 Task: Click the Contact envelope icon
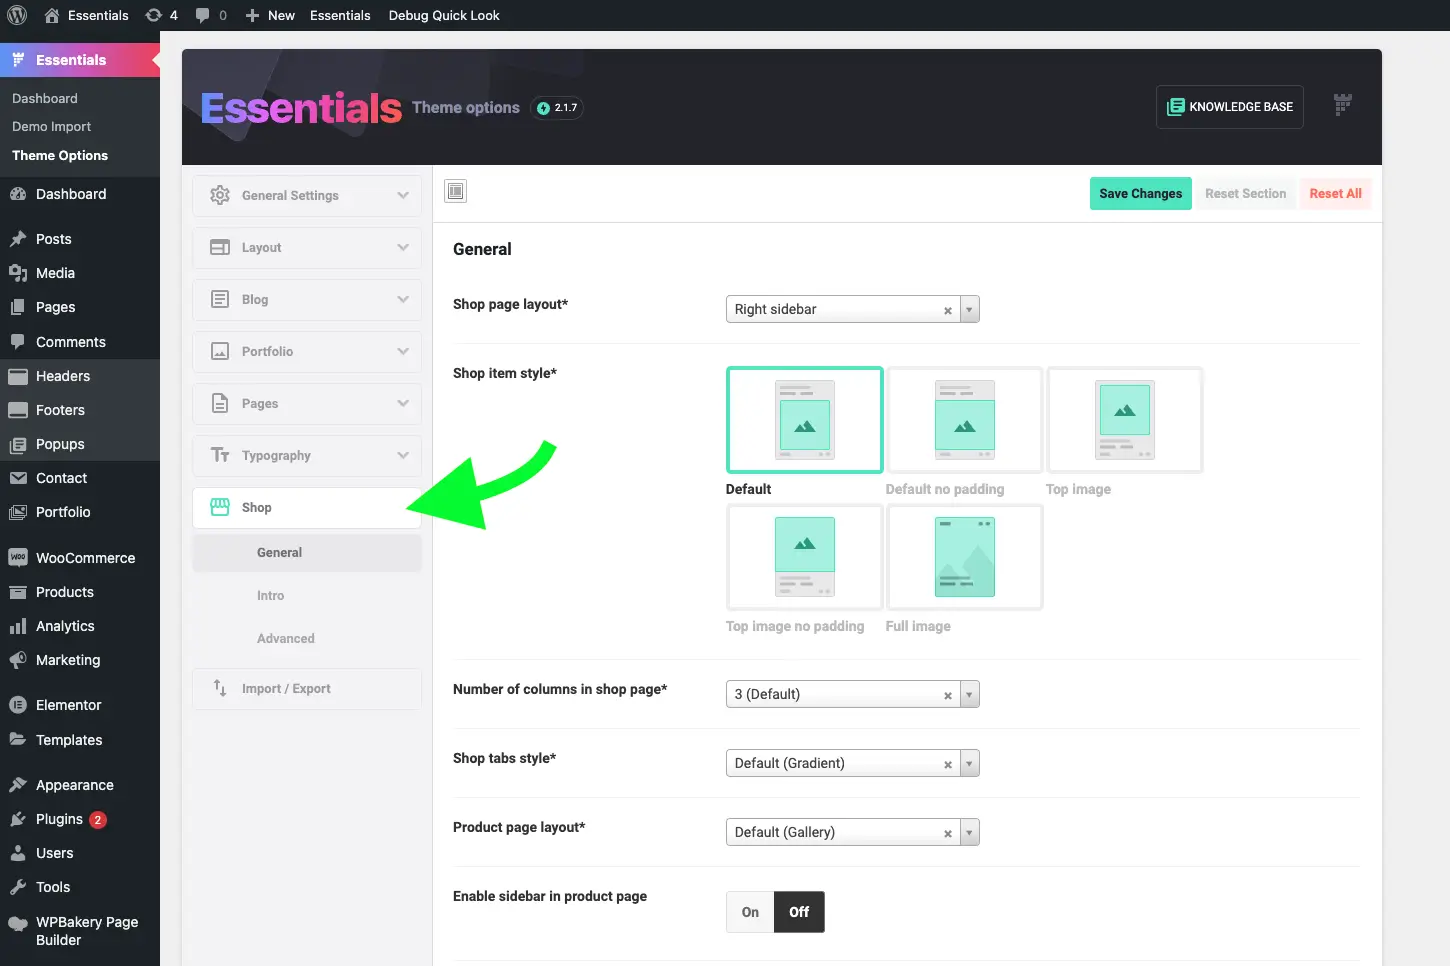18,478
